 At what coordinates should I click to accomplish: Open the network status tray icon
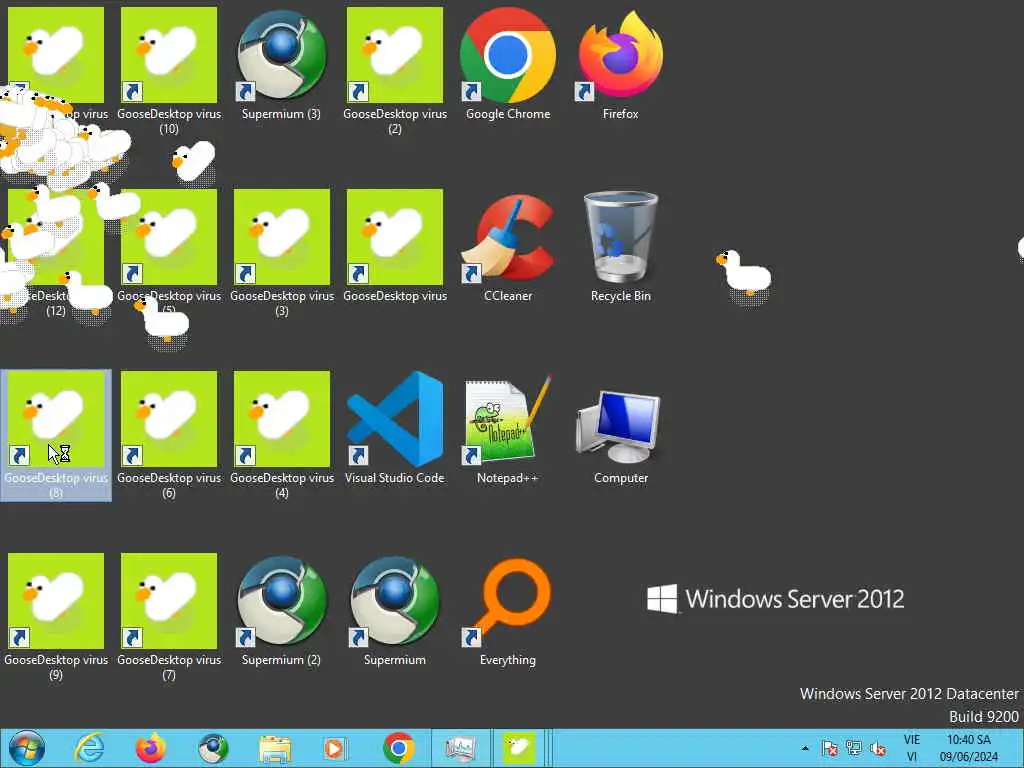coord(854,748)
